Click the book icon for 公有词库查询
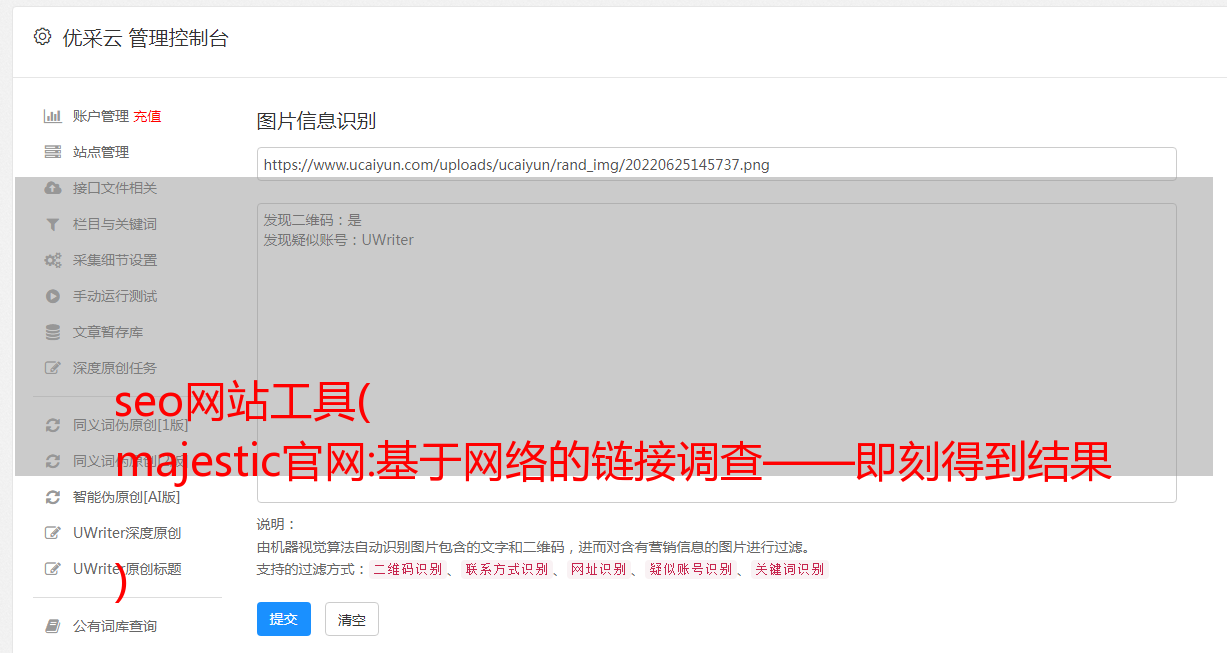Screen dimensions: 1227x653 pyautogui.click(x=53, y=626)
